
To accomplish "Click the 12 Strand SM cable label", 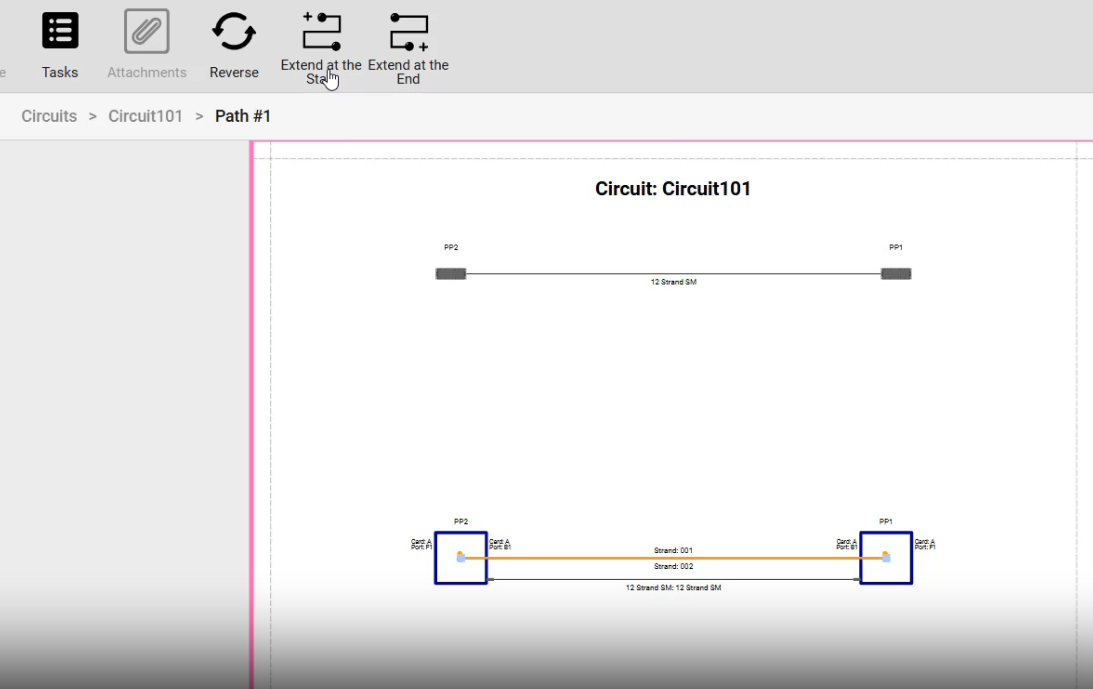I will (x=673, y=282).
